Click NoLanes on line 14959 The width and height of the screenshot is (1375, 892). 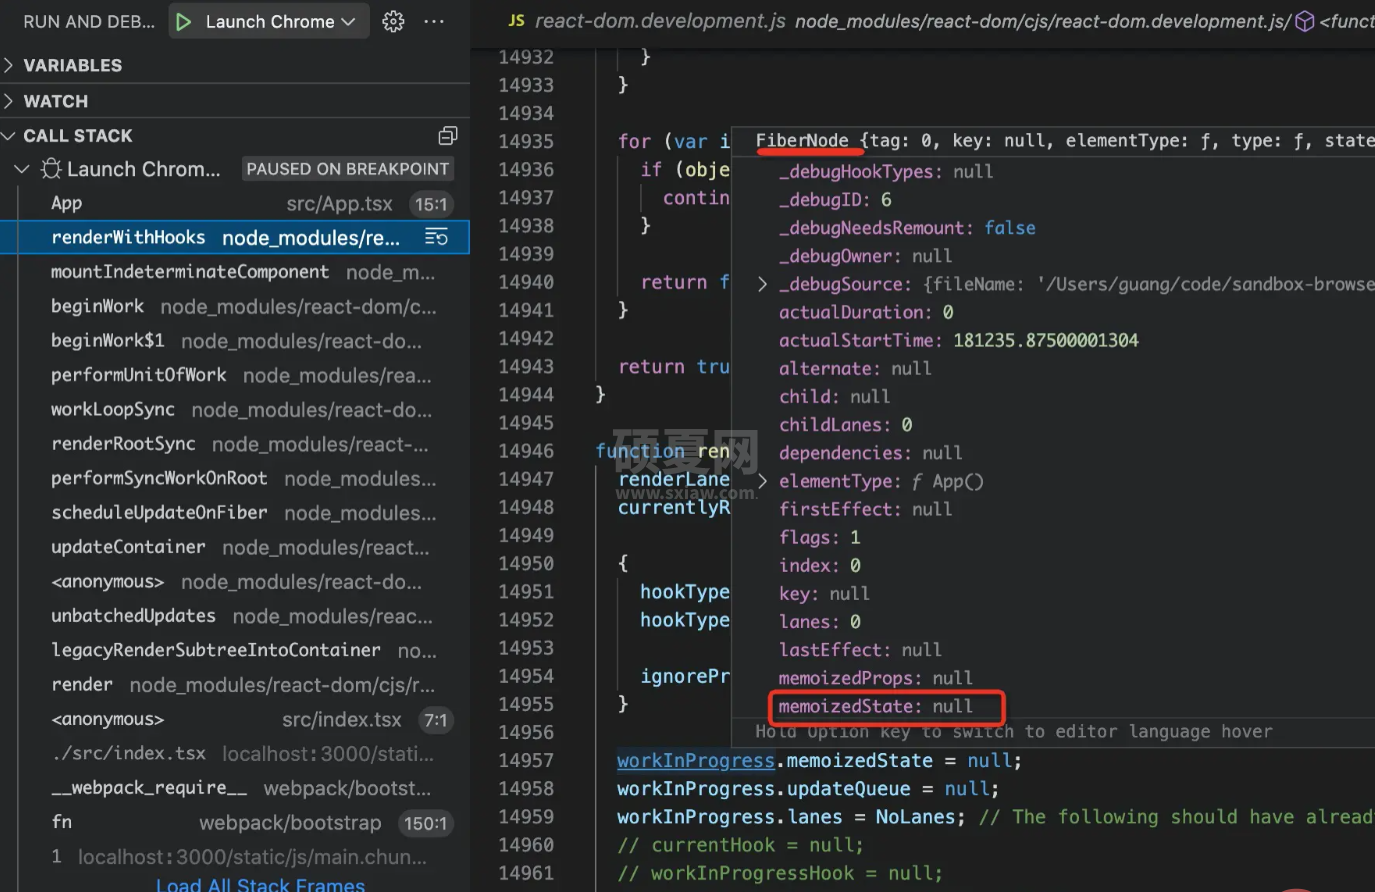(915, 817)
